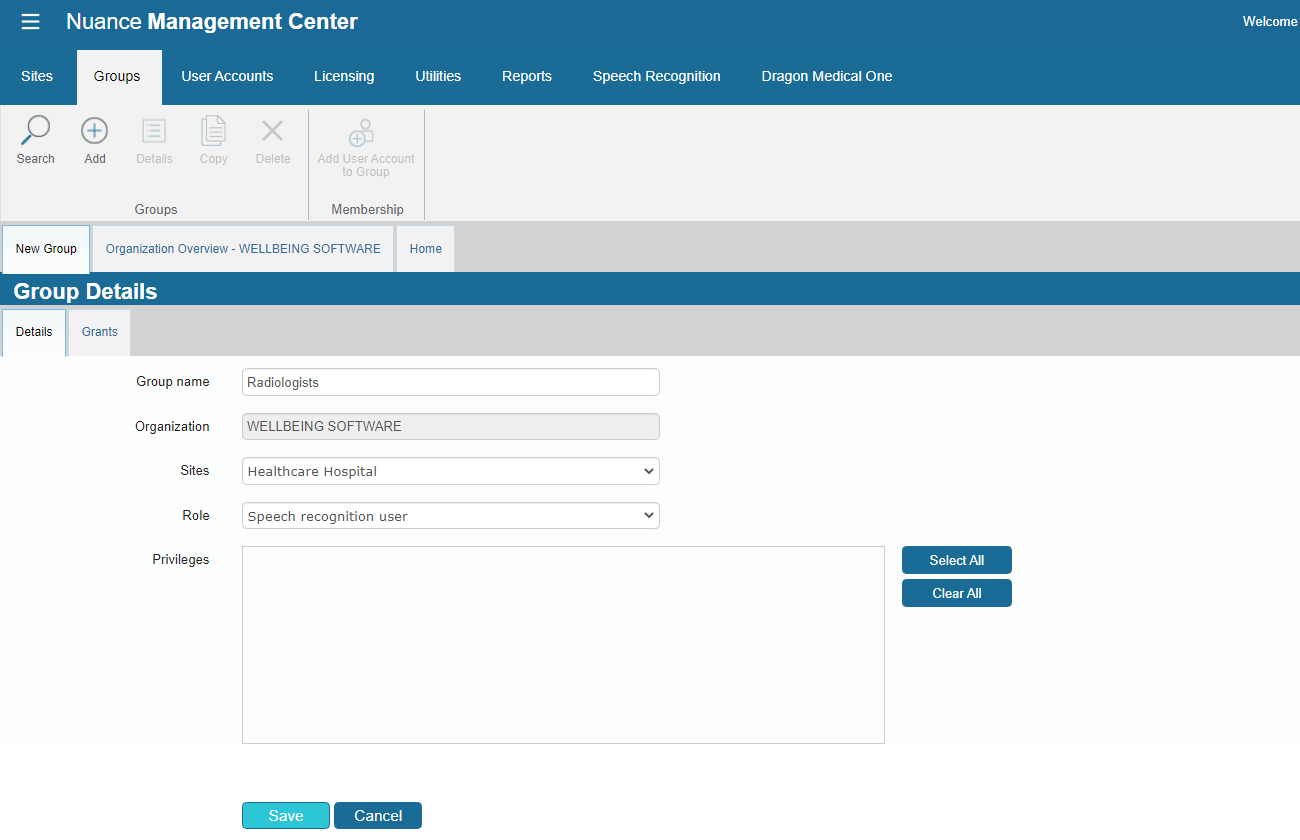The height and width of the screenshot is (840, 1300).
Task: Click the Privileges field label
Action: coord(181,560)
